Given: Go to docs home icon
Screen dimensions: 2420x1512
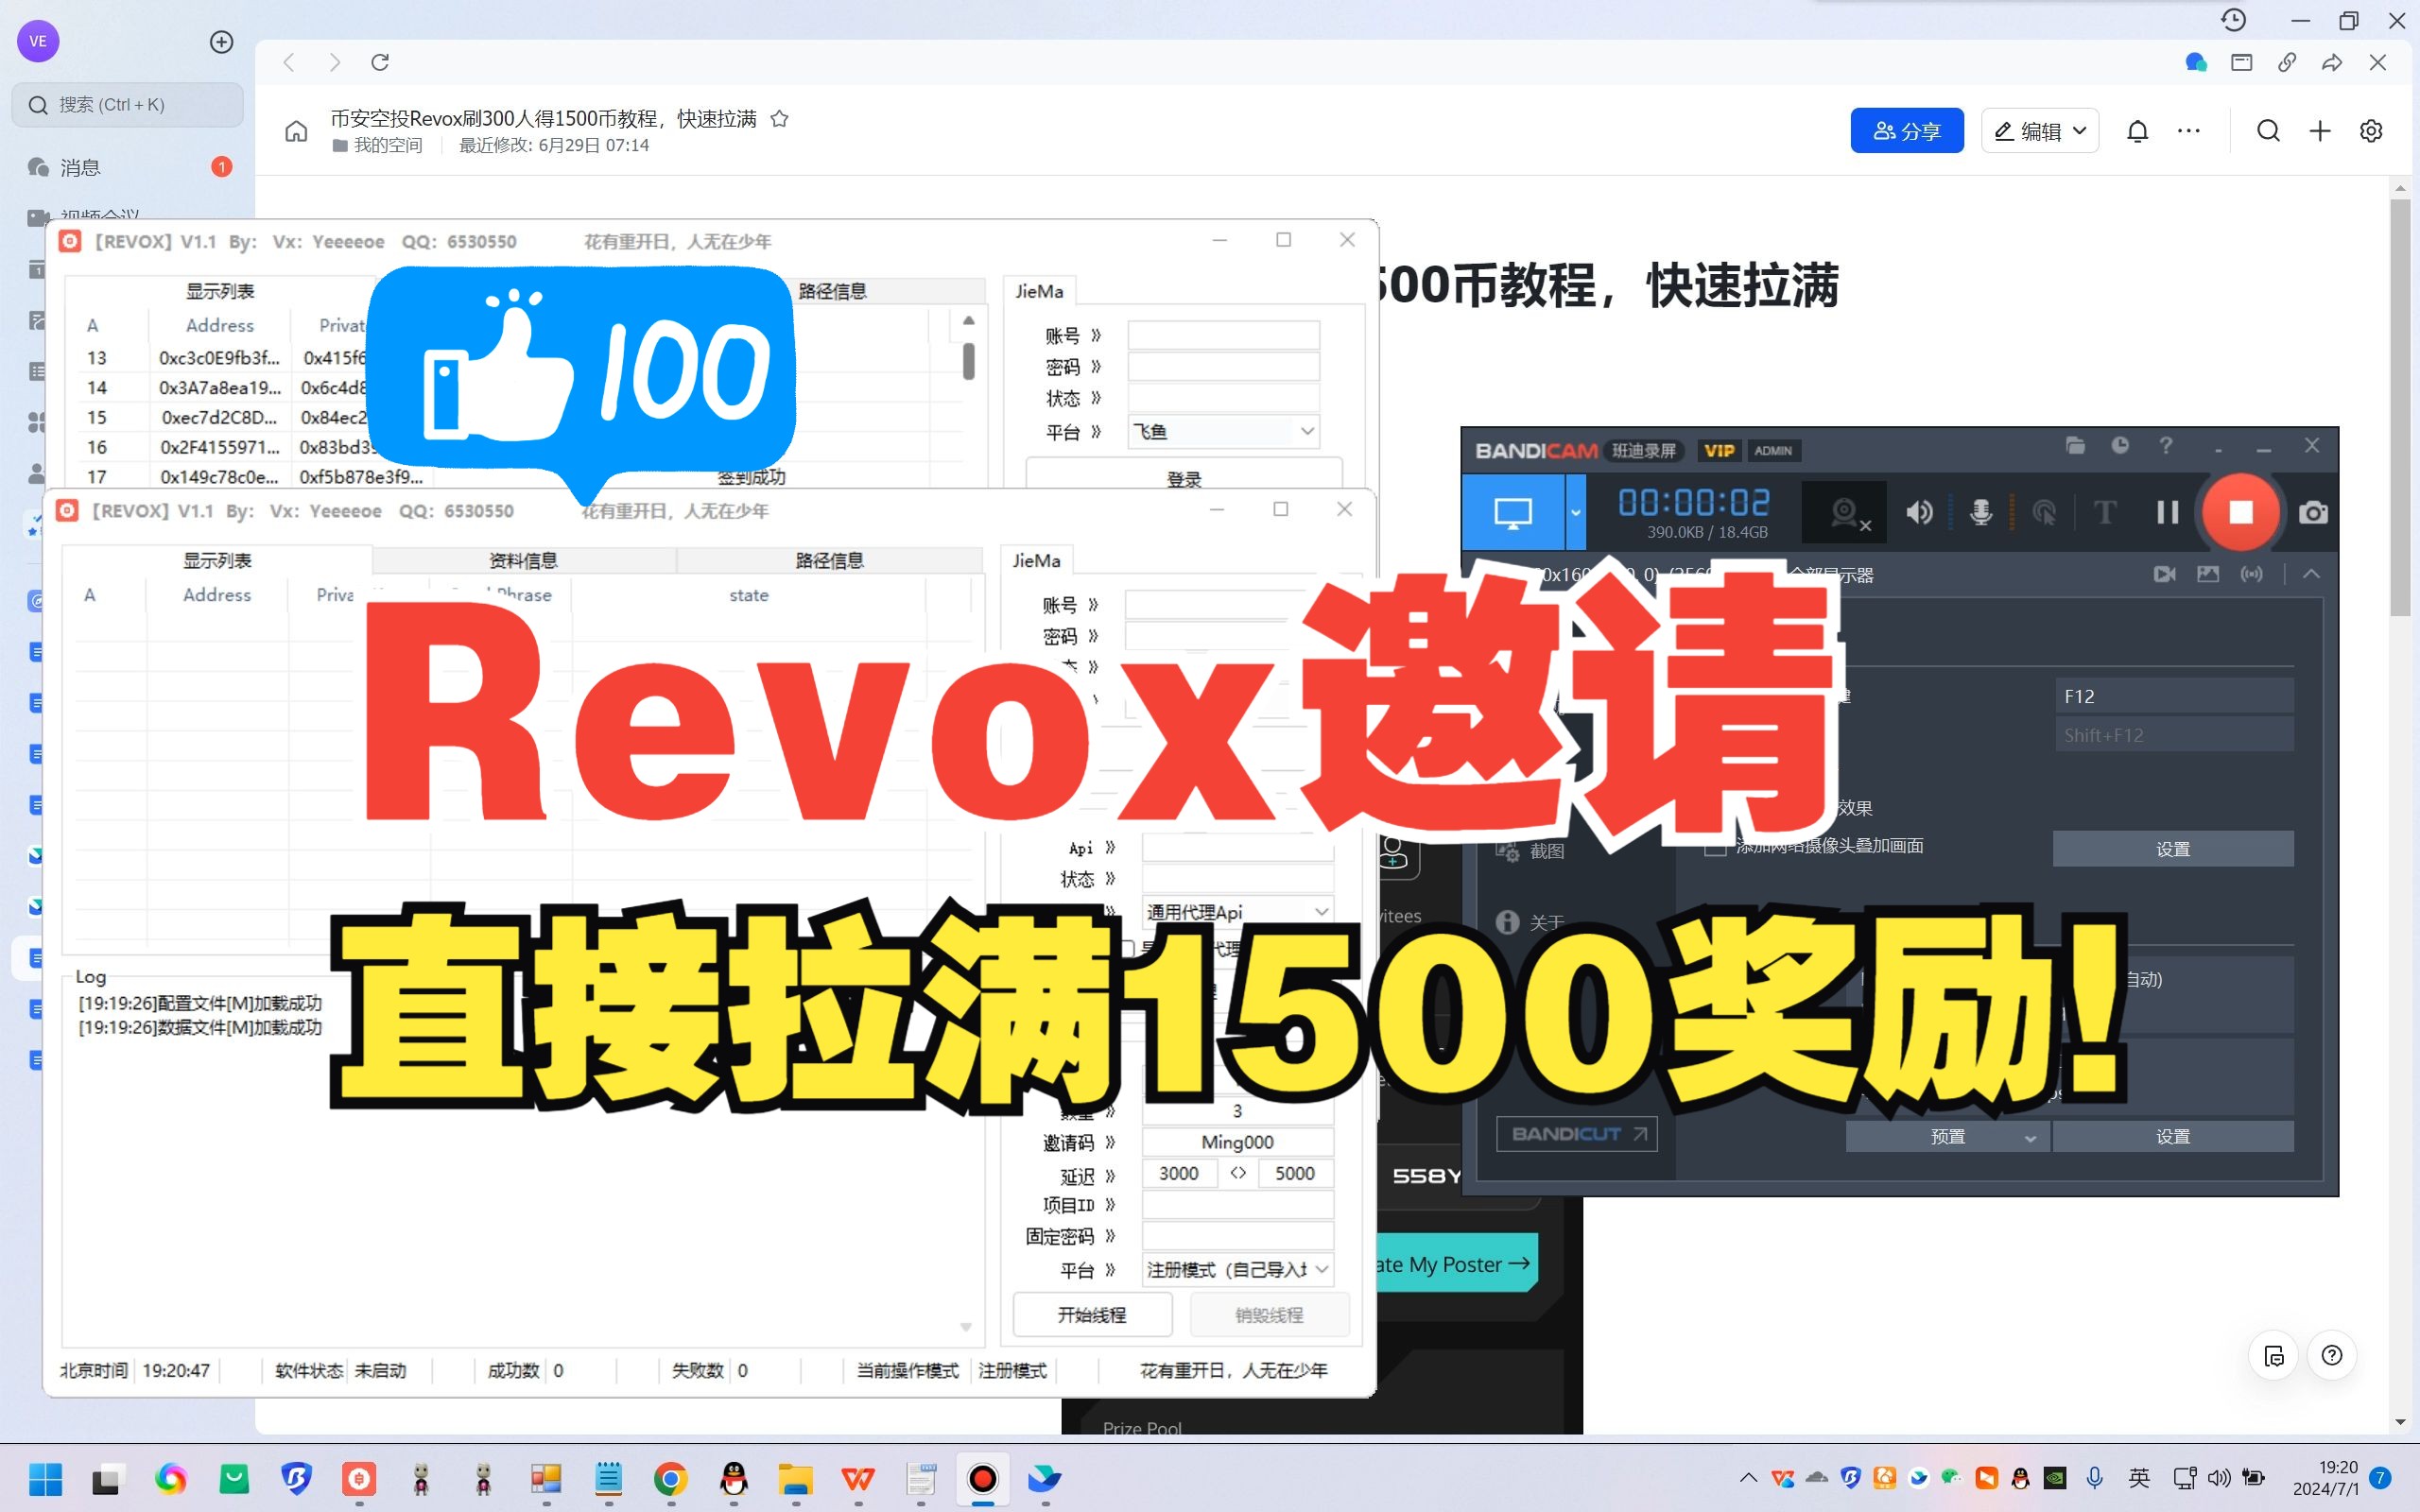Looking at the screenshot, I should [296, 131].
